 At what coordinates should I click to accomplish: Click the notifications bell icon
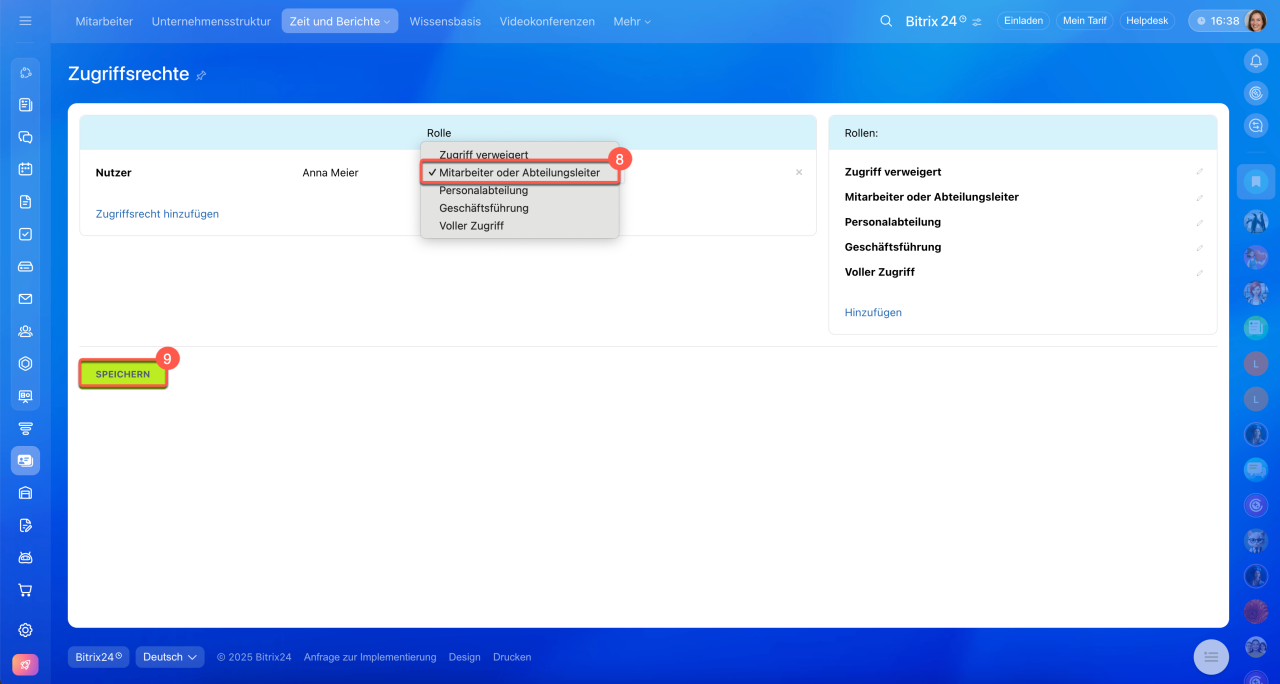tap(1256, 61)
